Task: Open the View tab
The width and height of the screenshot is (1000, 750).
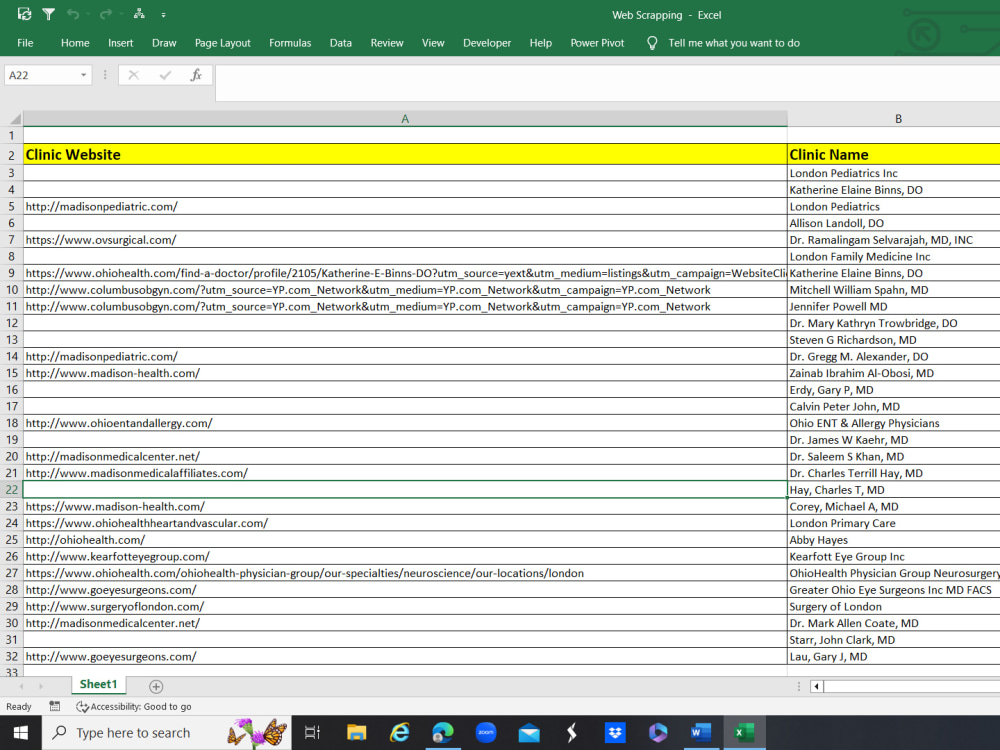Action: [433, 43]
